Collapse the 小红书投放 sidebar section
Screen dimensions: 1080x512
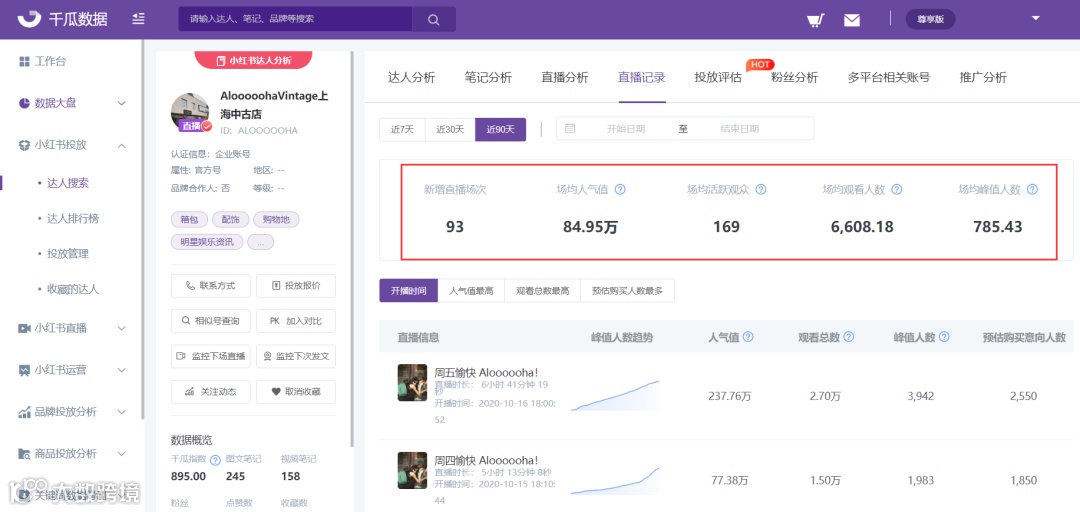coord(72,145)
